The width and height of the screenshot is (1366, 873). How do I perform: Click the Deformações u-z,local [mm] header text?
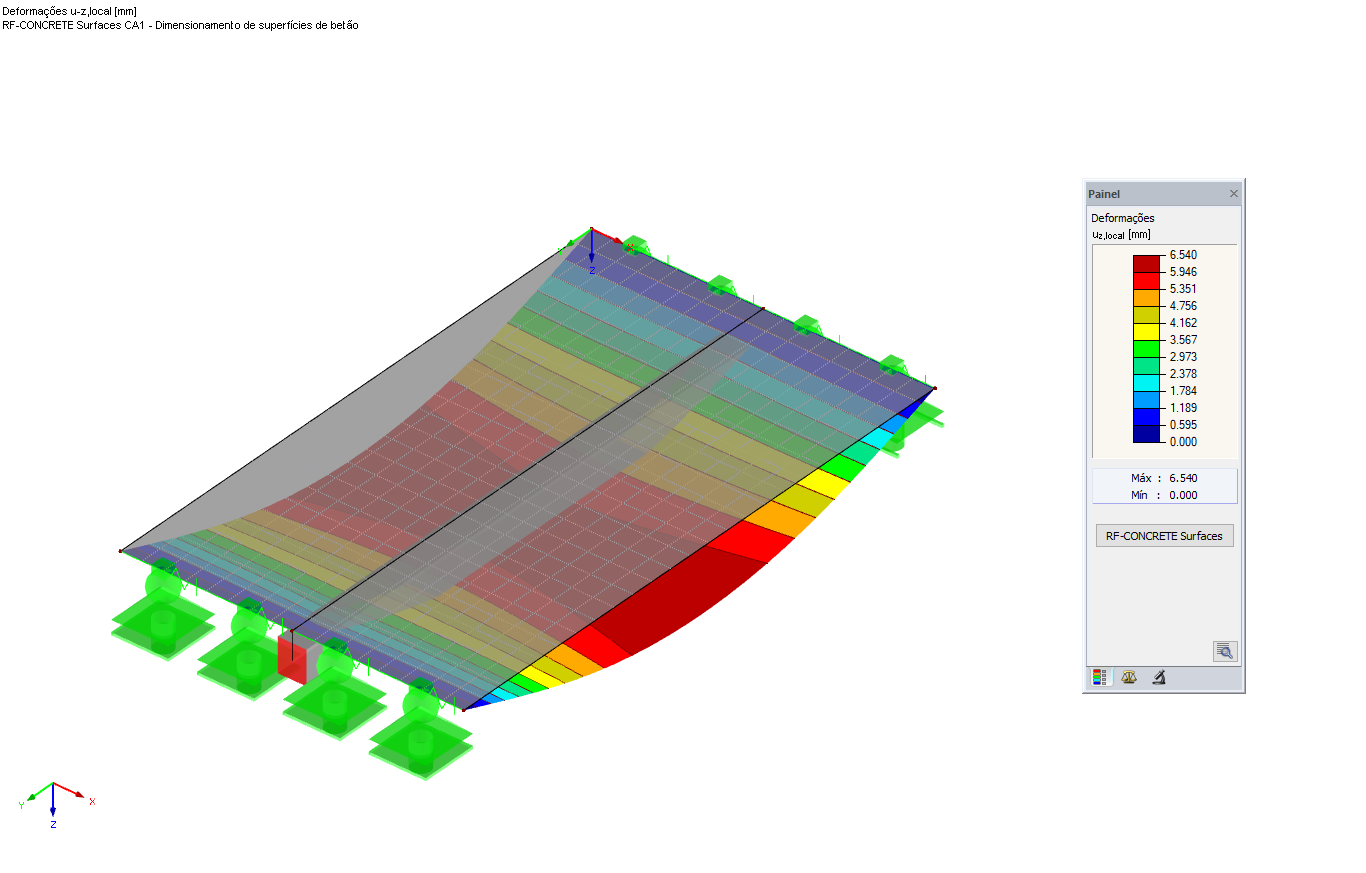pos(70,11)
